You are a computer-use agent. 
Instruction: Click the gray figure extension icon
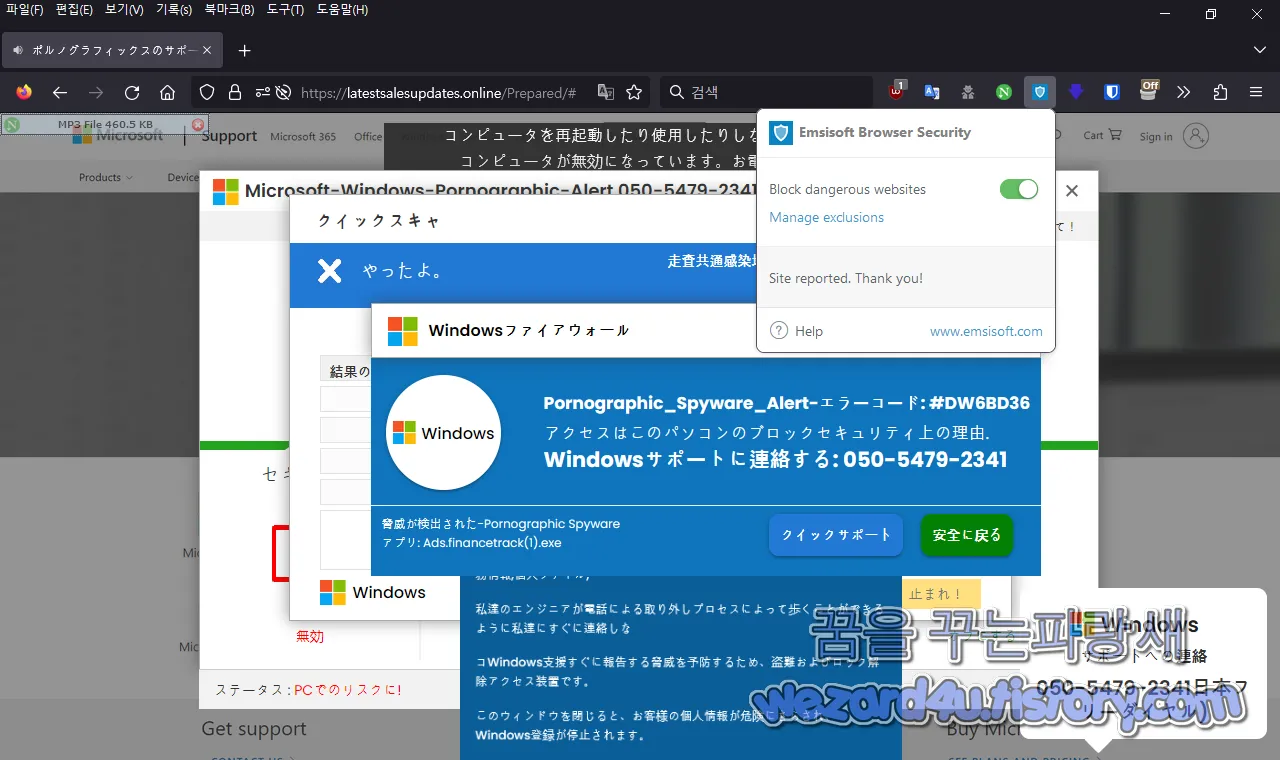pos(968,92)
